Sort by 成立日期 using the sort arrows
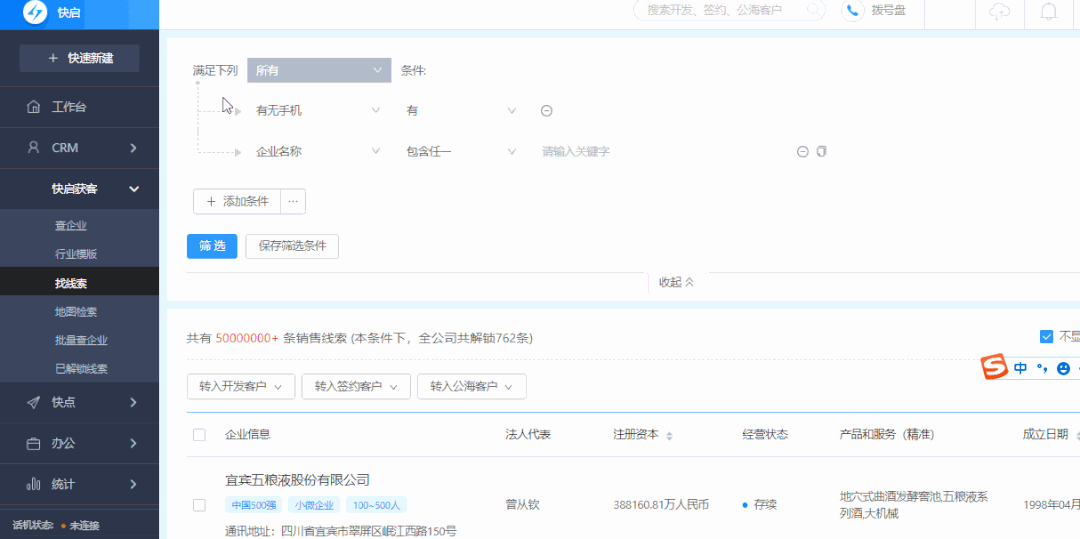The width and height of the screenshot is (1080, 539). click(x=1077, y=436)
